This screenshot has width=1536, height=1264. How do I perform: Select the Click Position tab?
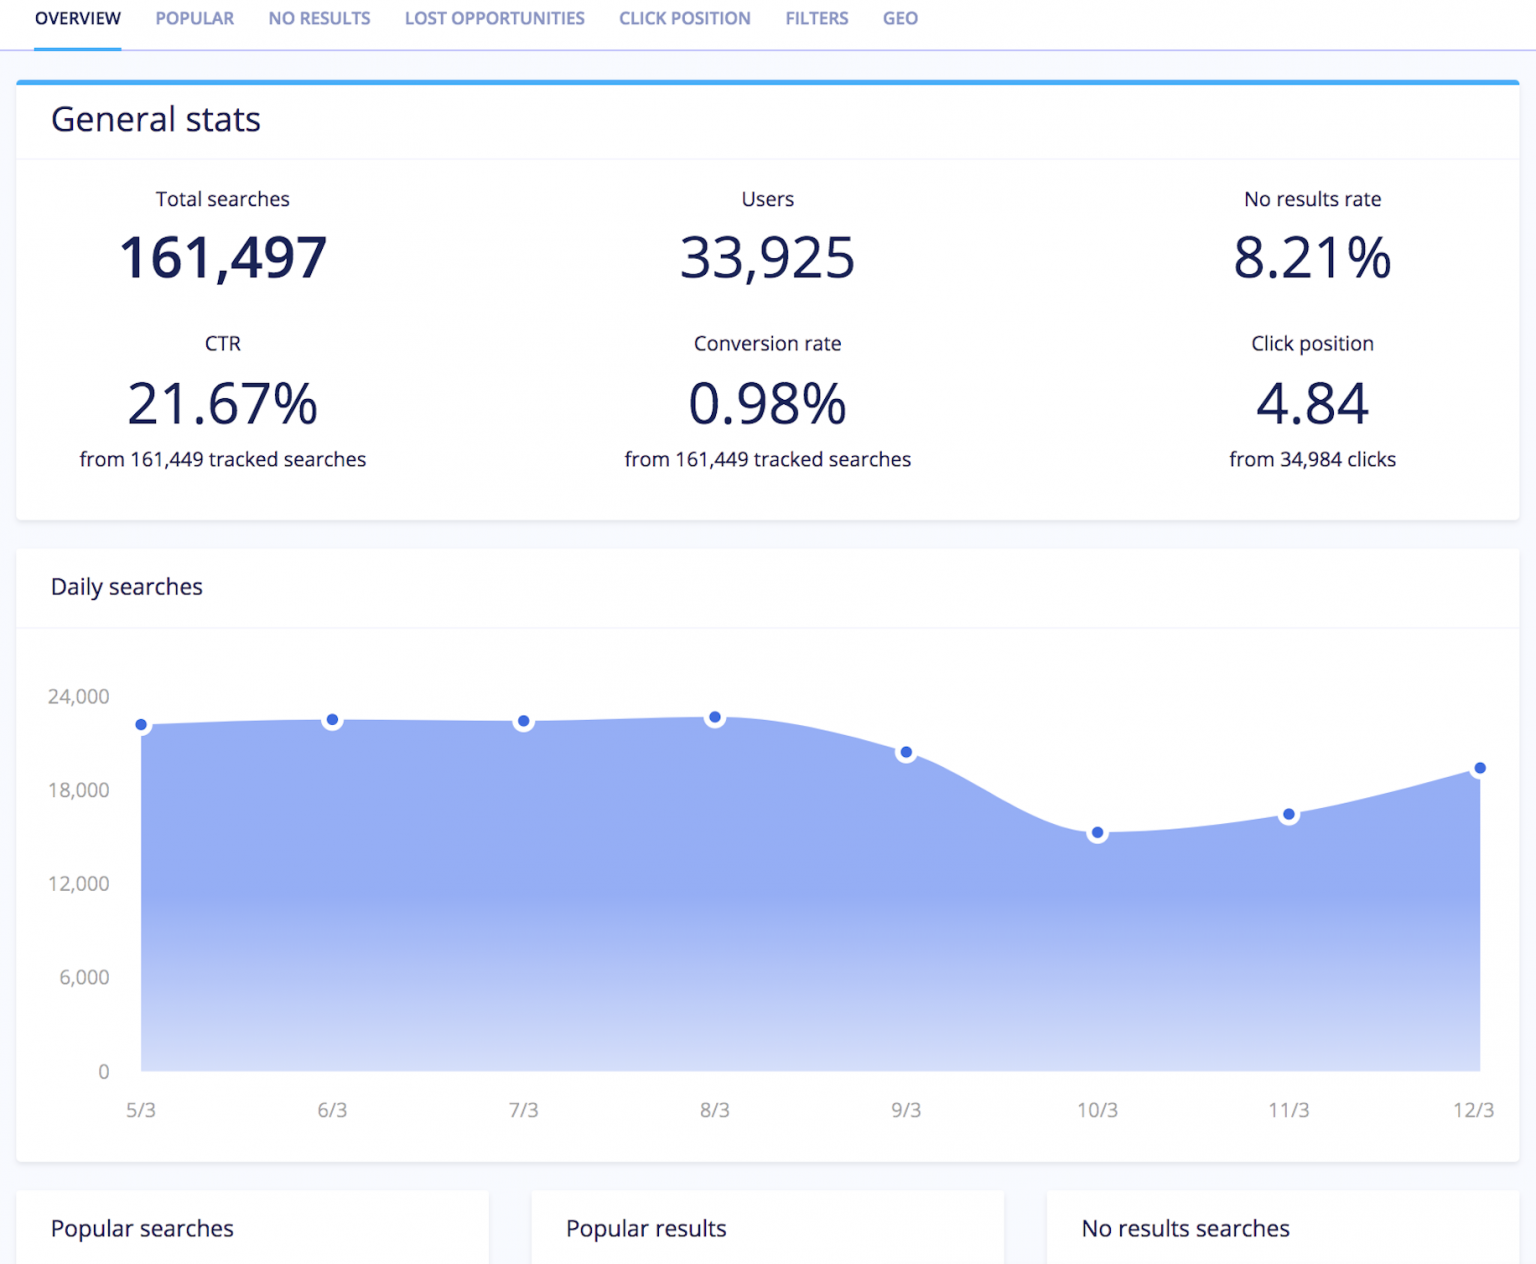[x=684, y=19]
